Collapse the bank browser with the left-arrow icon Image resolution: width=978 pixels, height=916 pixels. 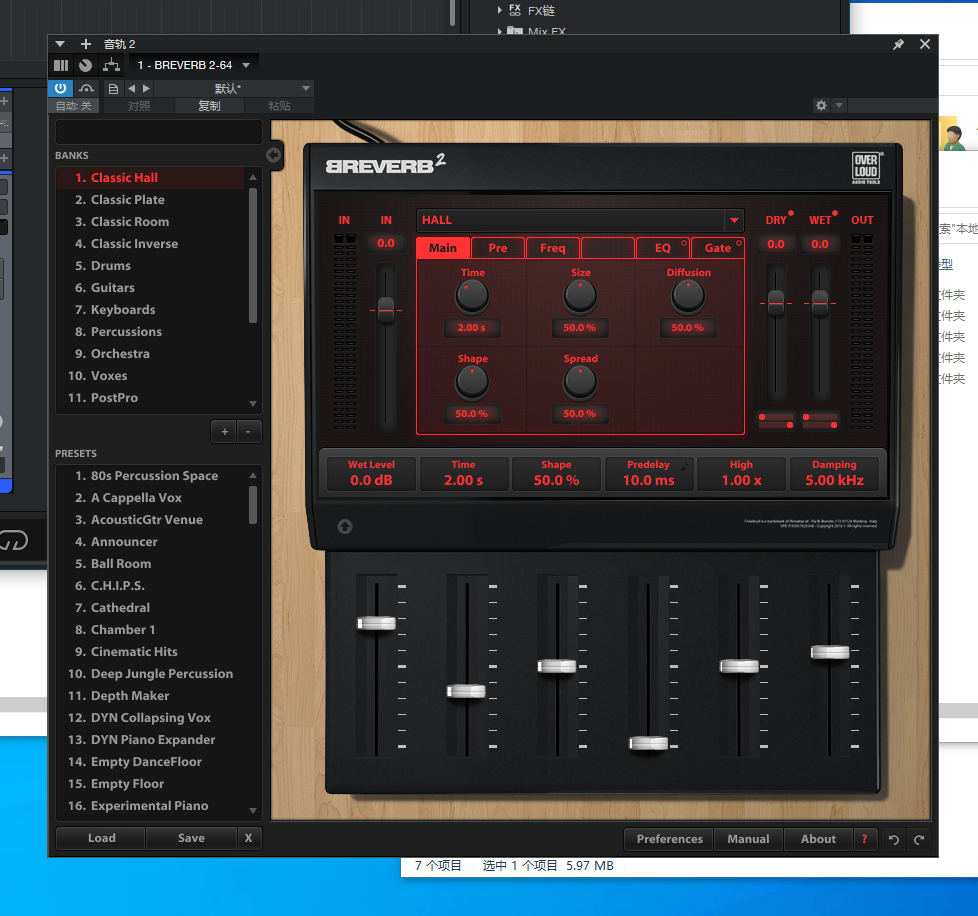click(x=273, y=155)
